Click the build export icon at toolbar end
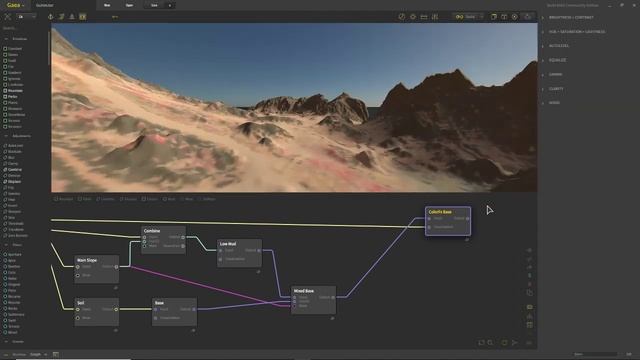Screen dimensions: 640x360 tap(528, 17)
